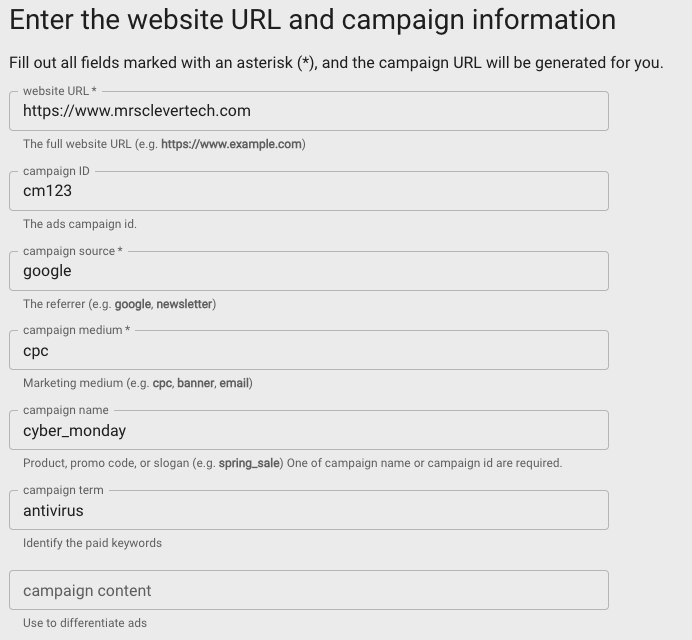Click the bold 'email' example word
The width and height of the screenshot is (692, 640).
tap(234, 383)
